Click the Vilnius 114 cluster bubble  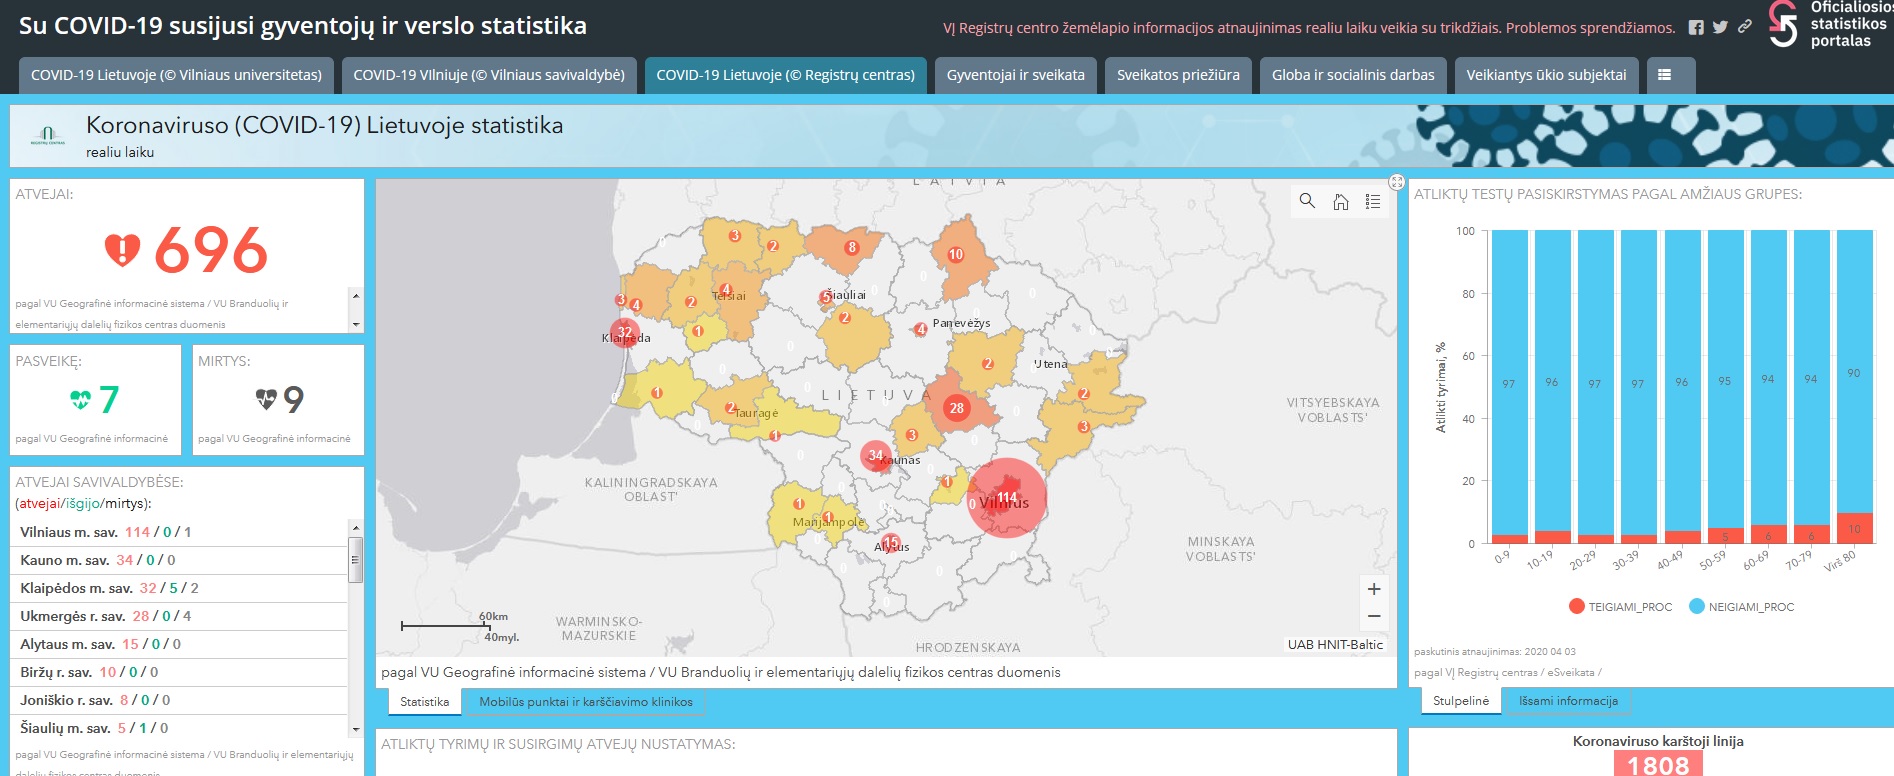[x=1007, y=498]
